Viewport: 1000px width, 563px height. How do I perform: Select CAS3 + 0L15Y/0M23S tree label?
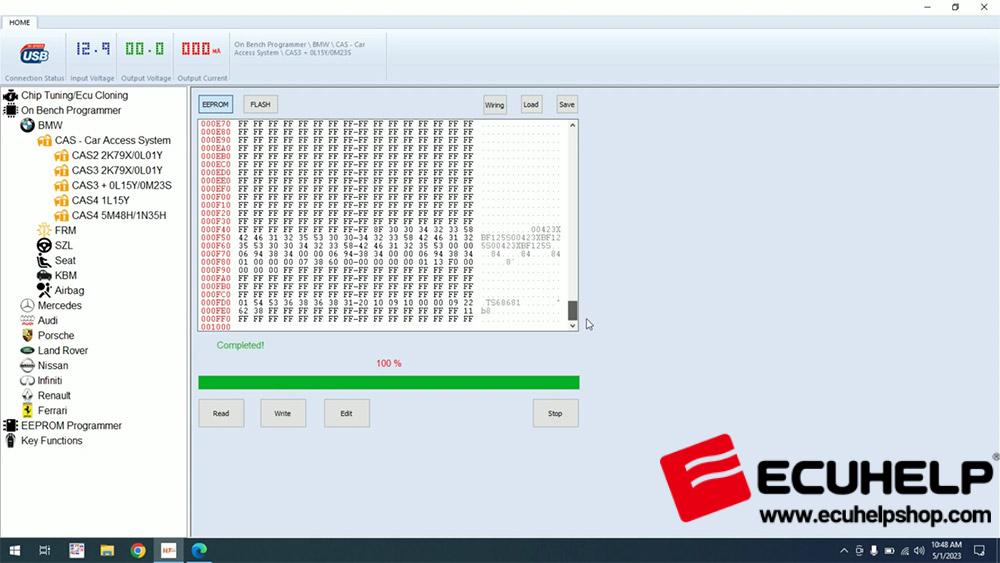pyautogui.click(x=122, y=186)
